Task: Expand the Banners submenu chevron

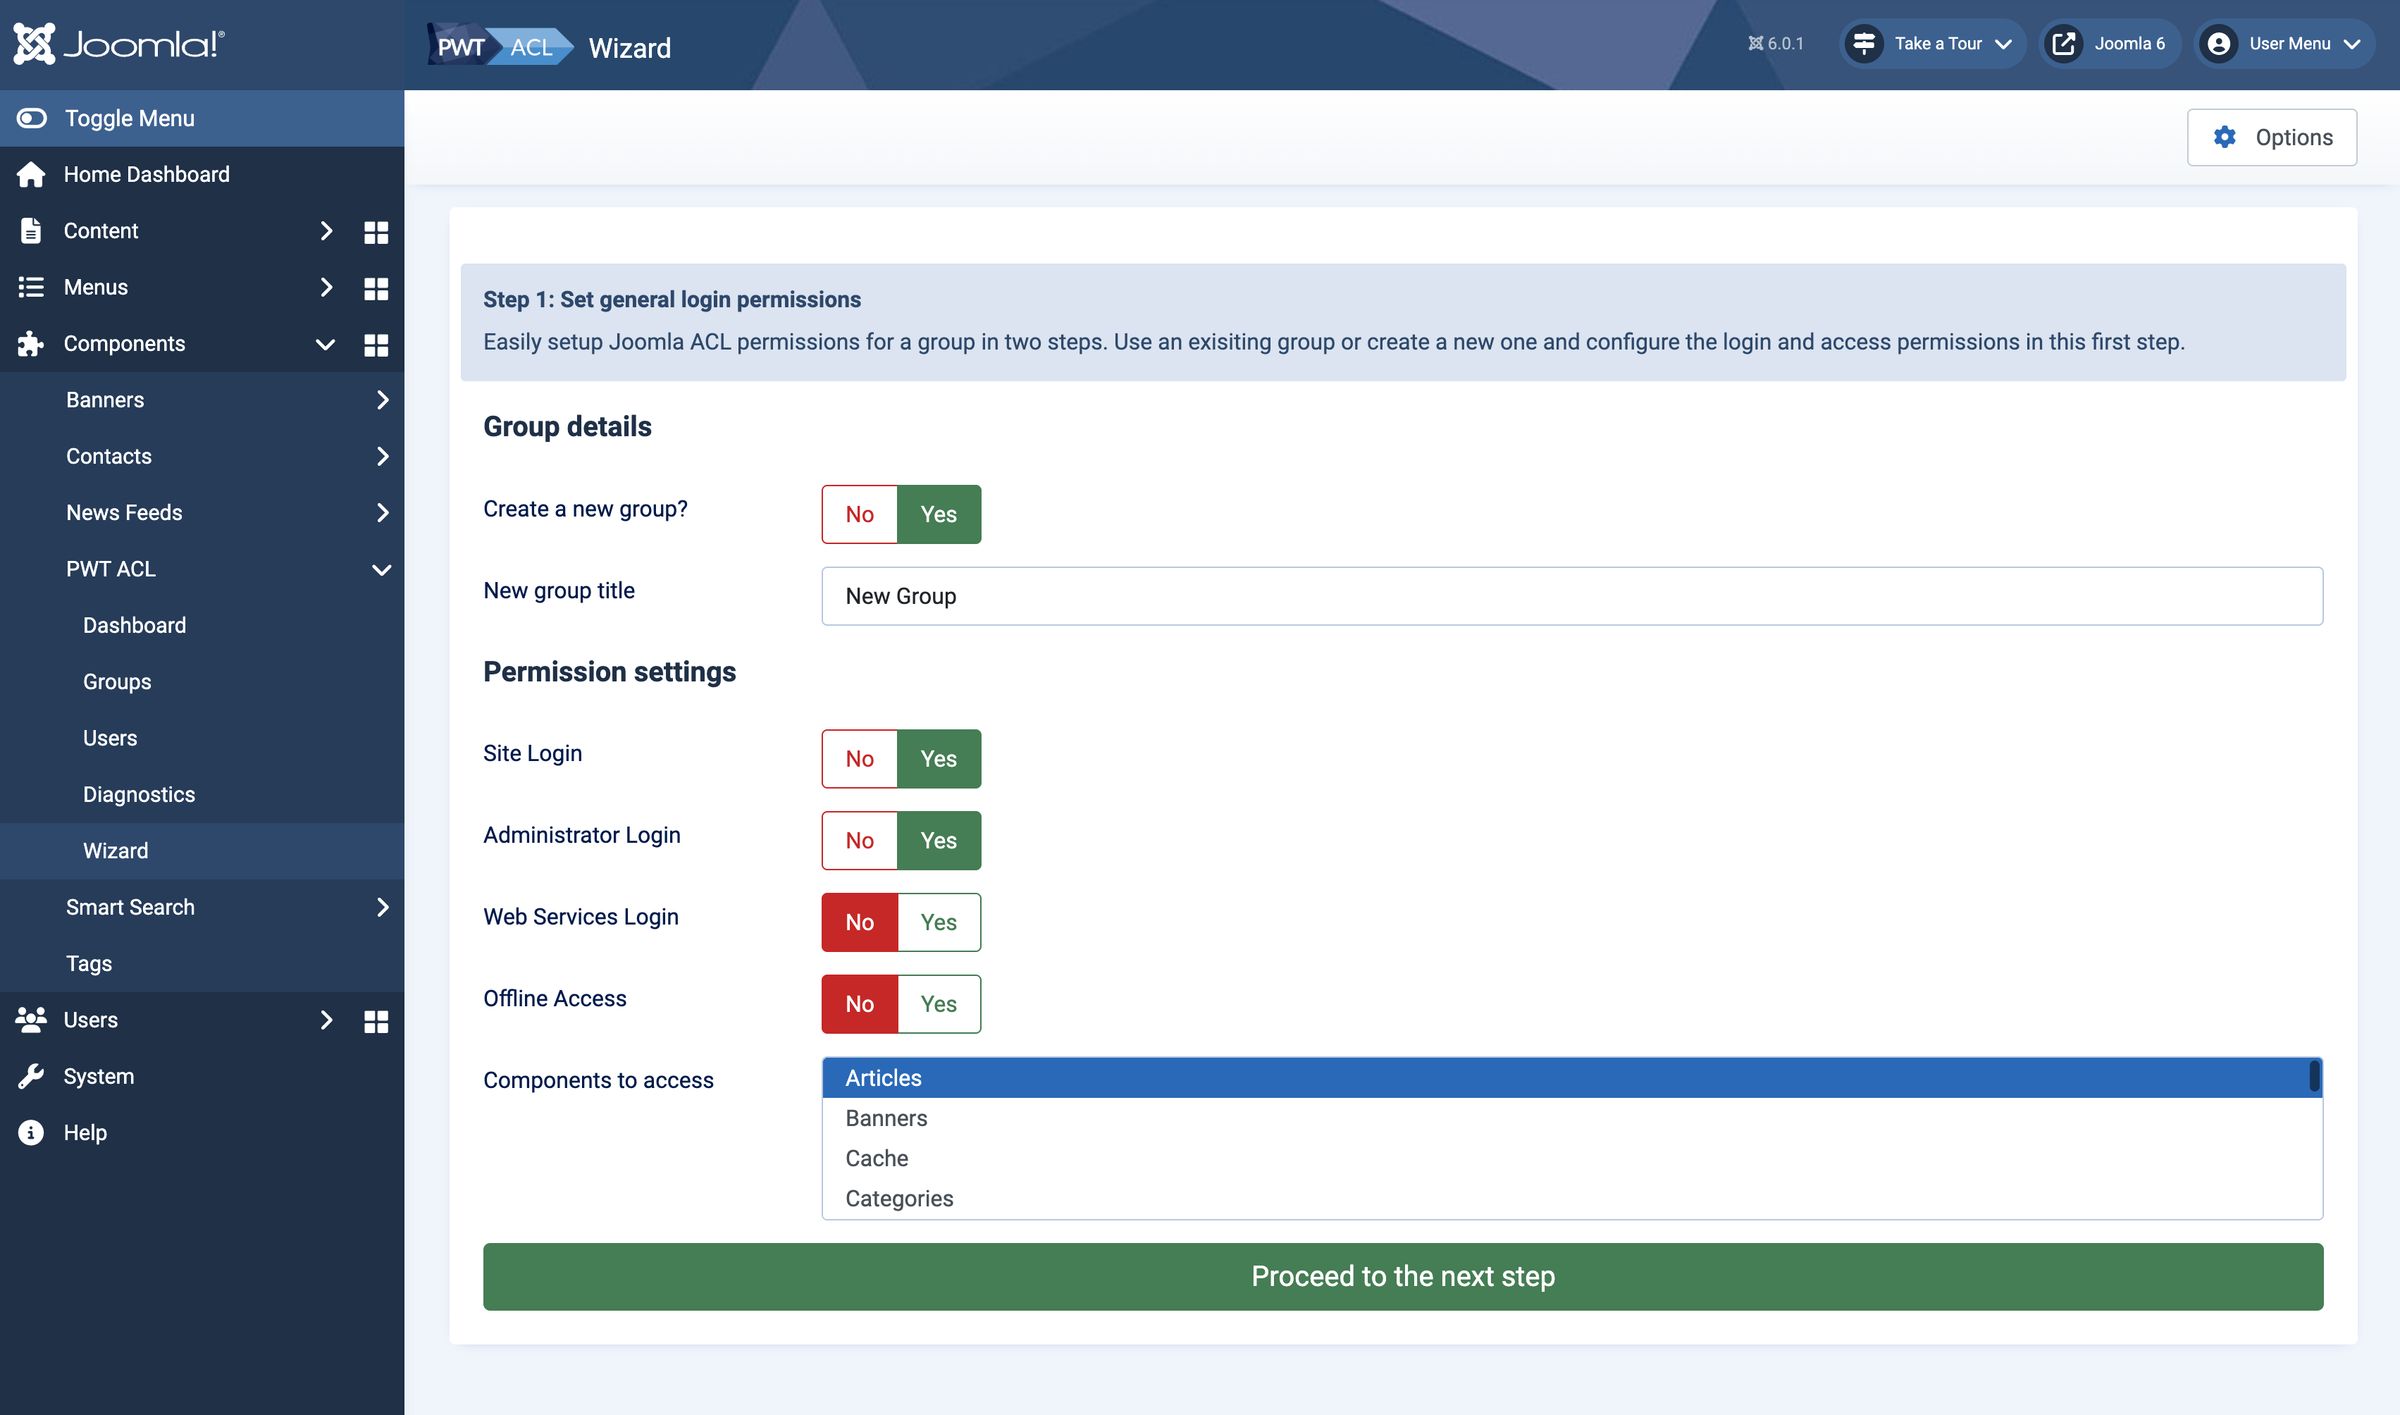Action: coord(383,400)
